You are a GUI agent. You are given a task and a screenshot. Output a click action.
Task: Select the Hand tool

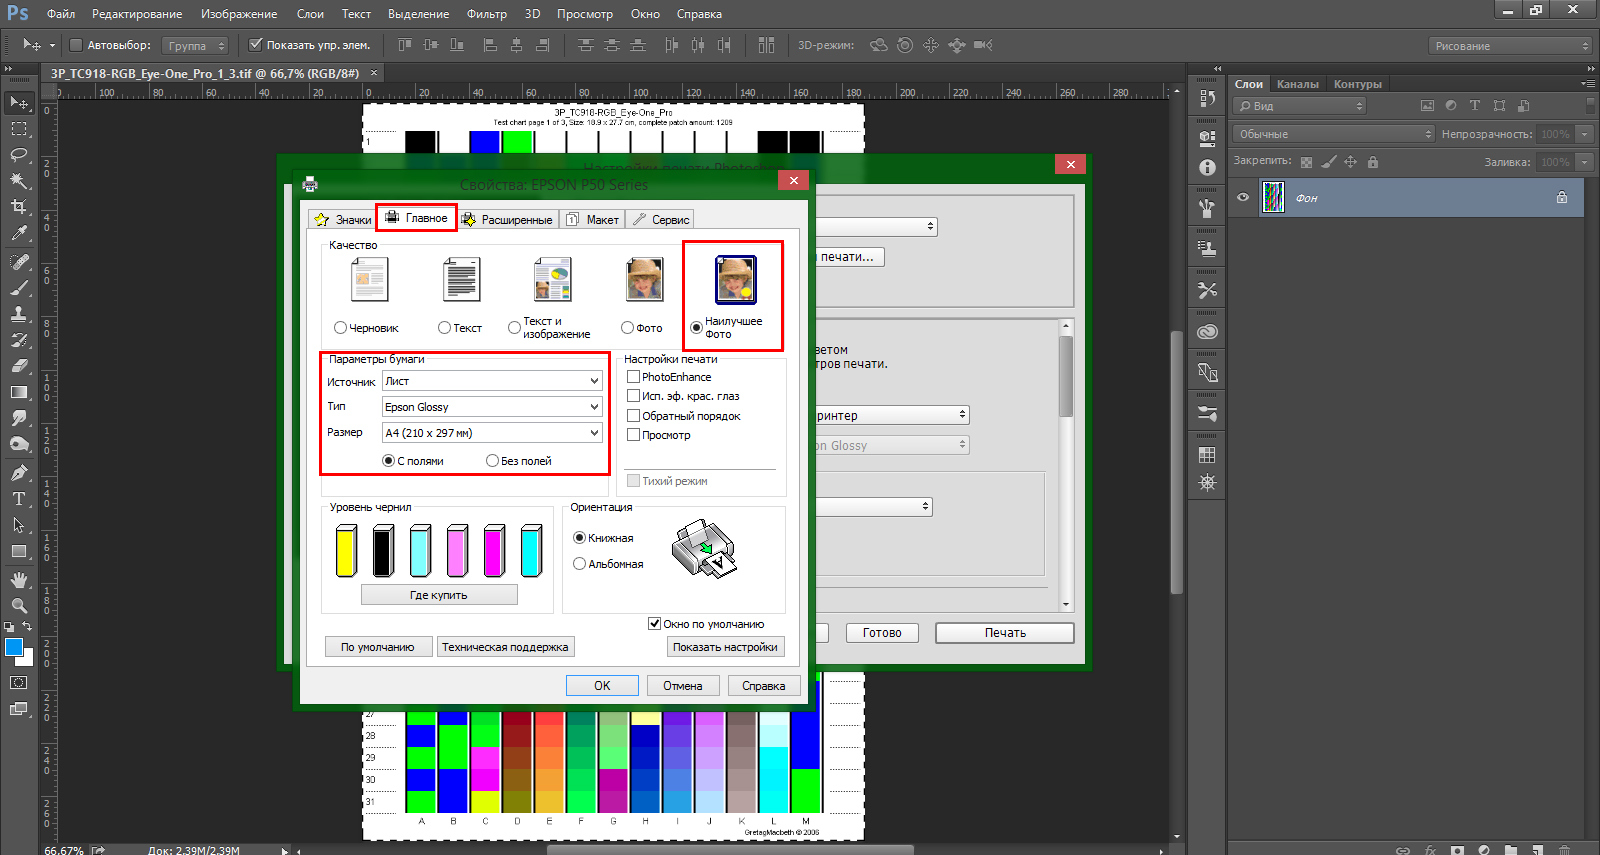[x=19, y=580]
